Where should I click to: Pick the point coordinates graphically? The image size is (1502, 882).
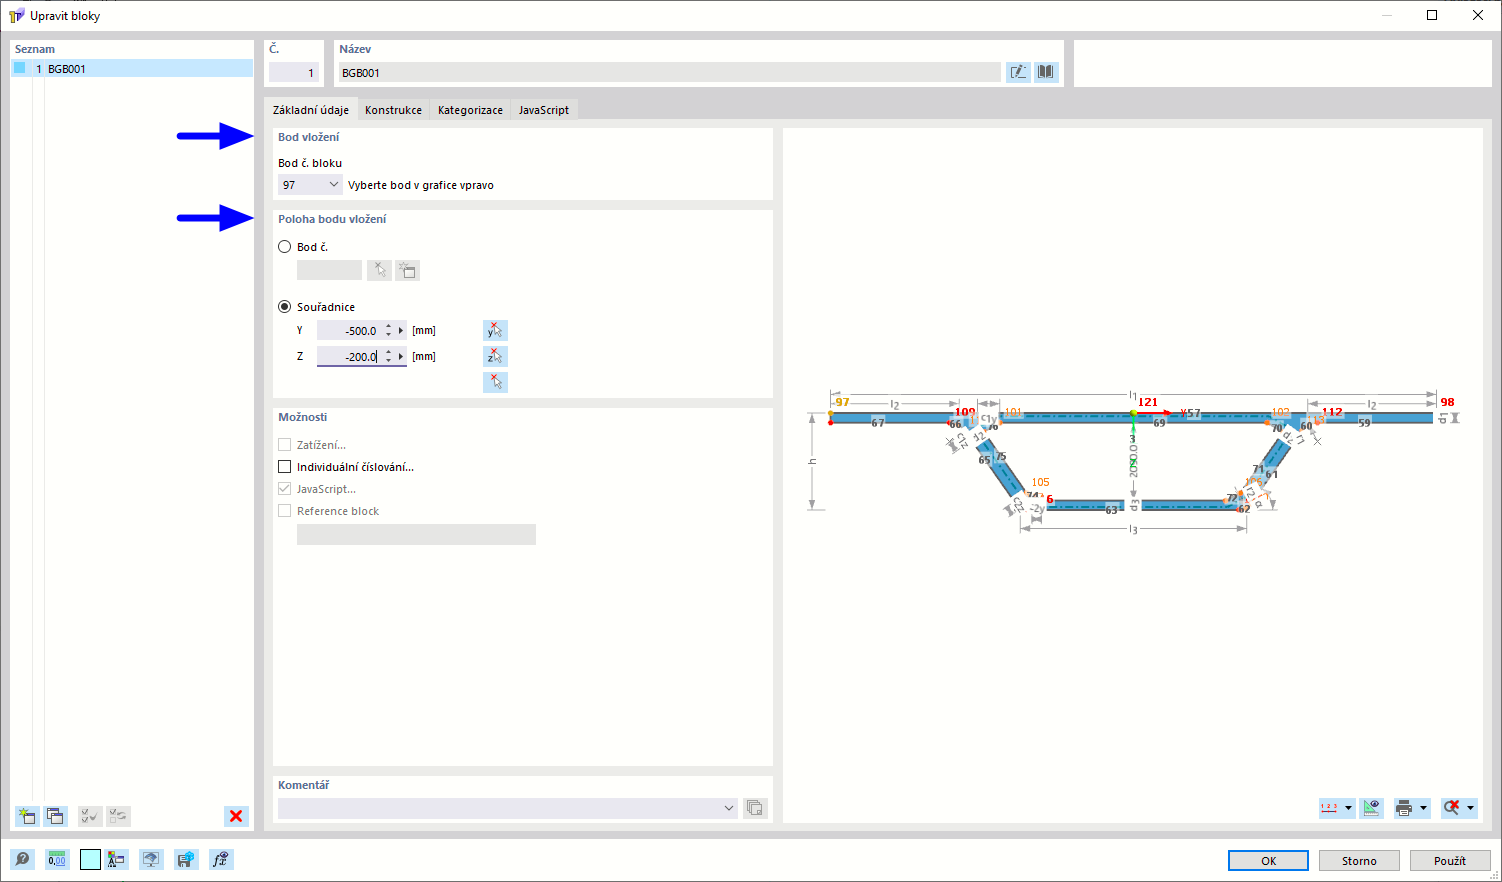pyautogui.click(x=495, y=382)
